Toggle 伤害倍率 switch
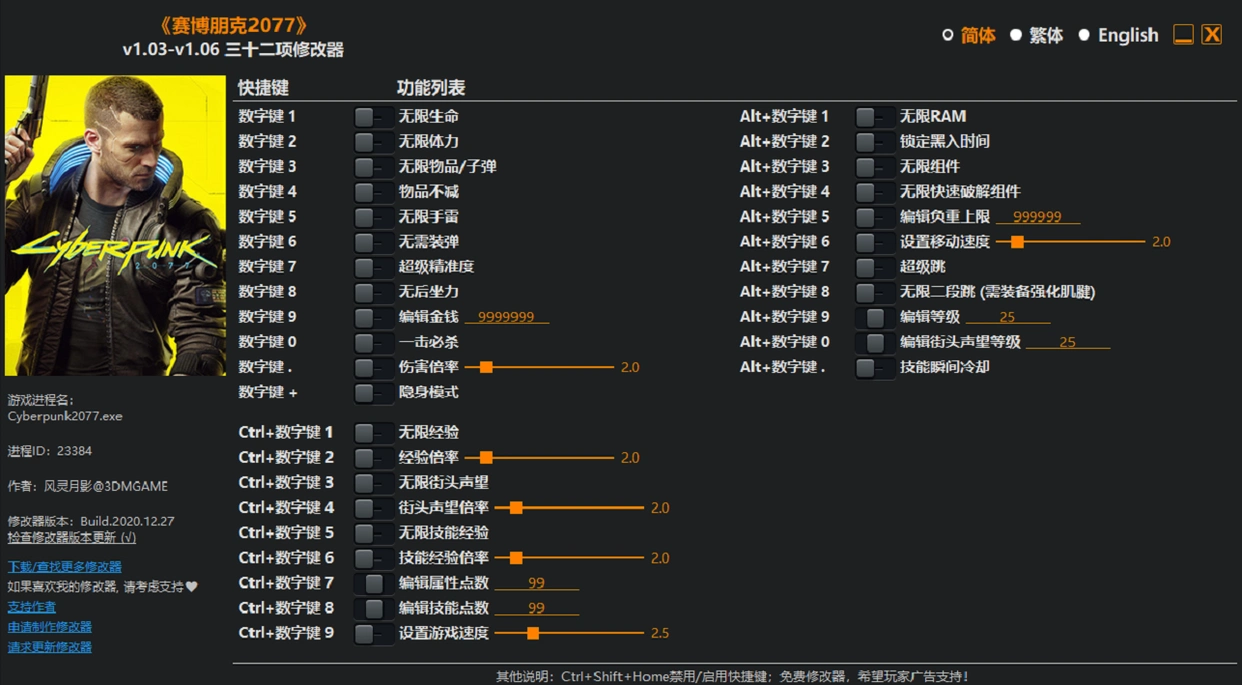Screen dimensions: 1242x685 (x=373, y=367)
